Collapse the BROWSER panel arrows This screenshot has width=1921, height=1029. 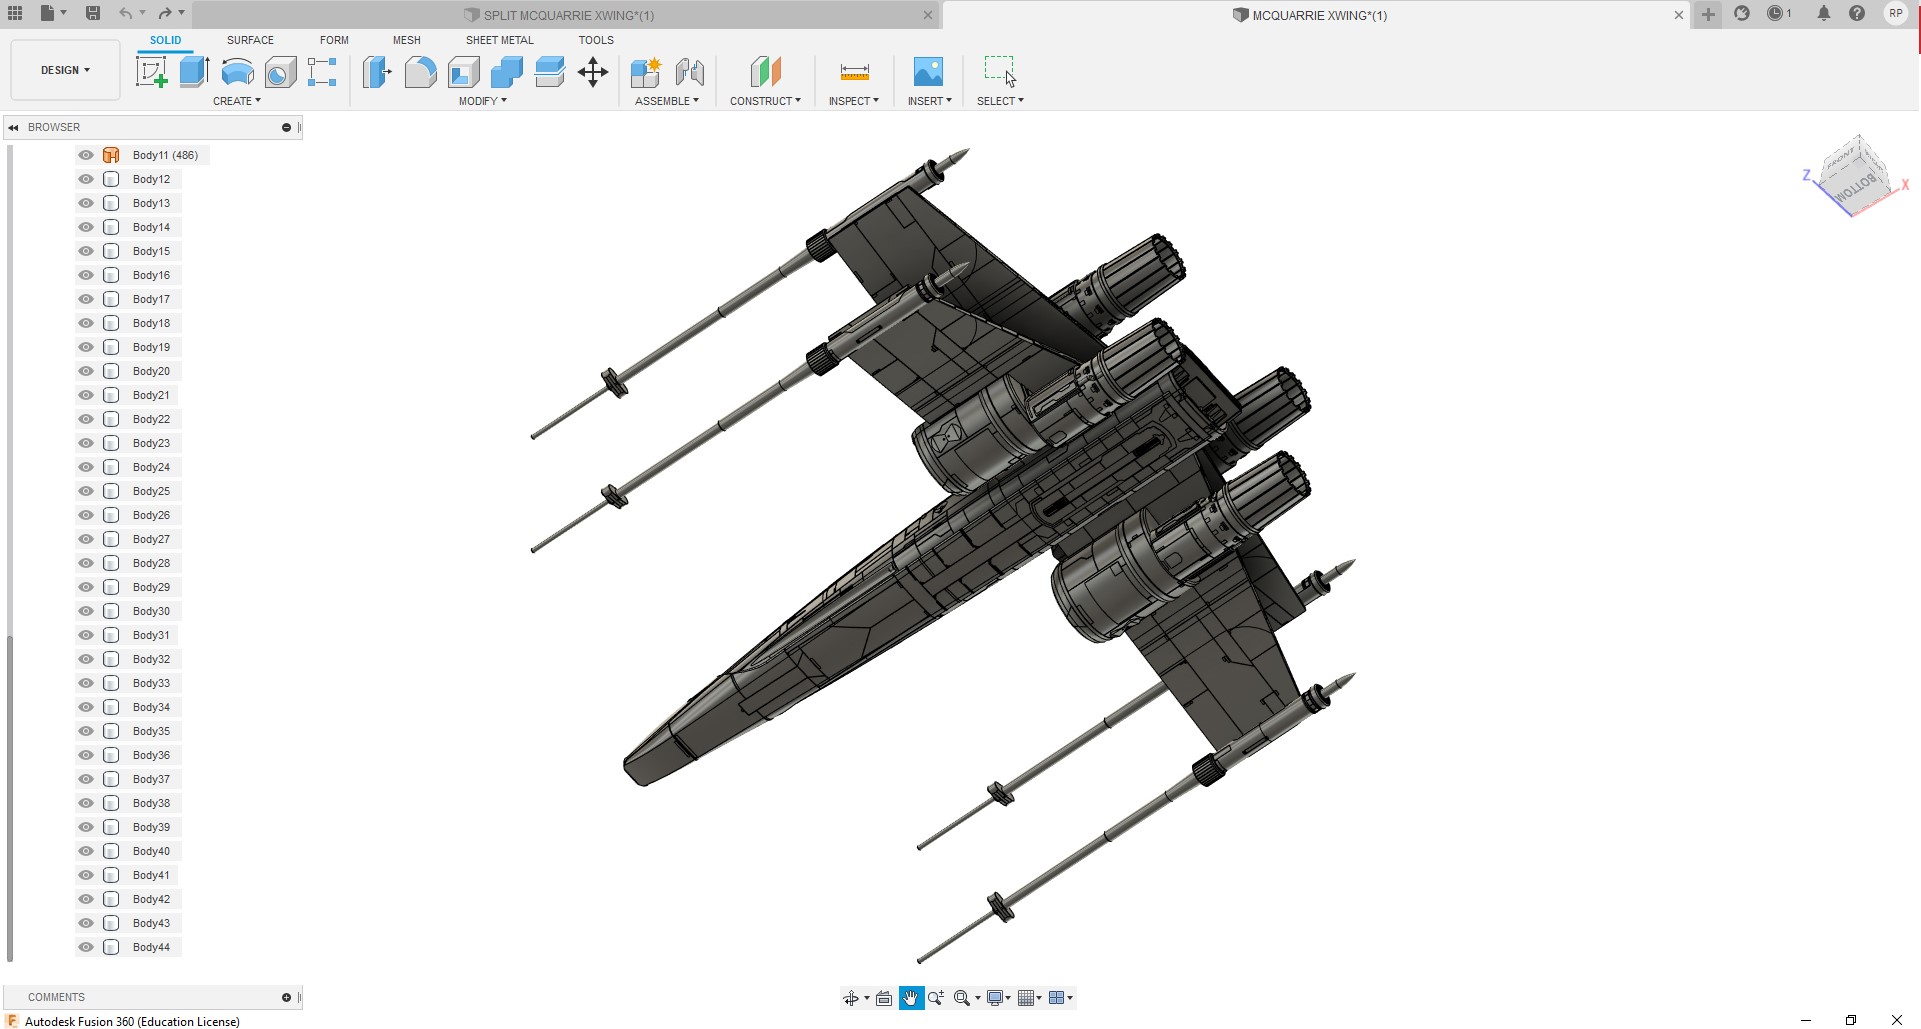click(x=13, y=127)
